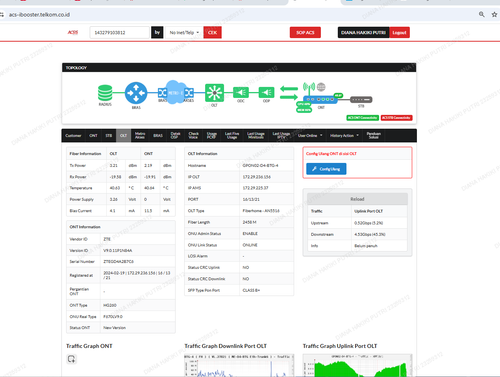The image size is (500, 377).
Task: Click the ONU Link Status ONLINE value
Action: [x=250, y=245]
